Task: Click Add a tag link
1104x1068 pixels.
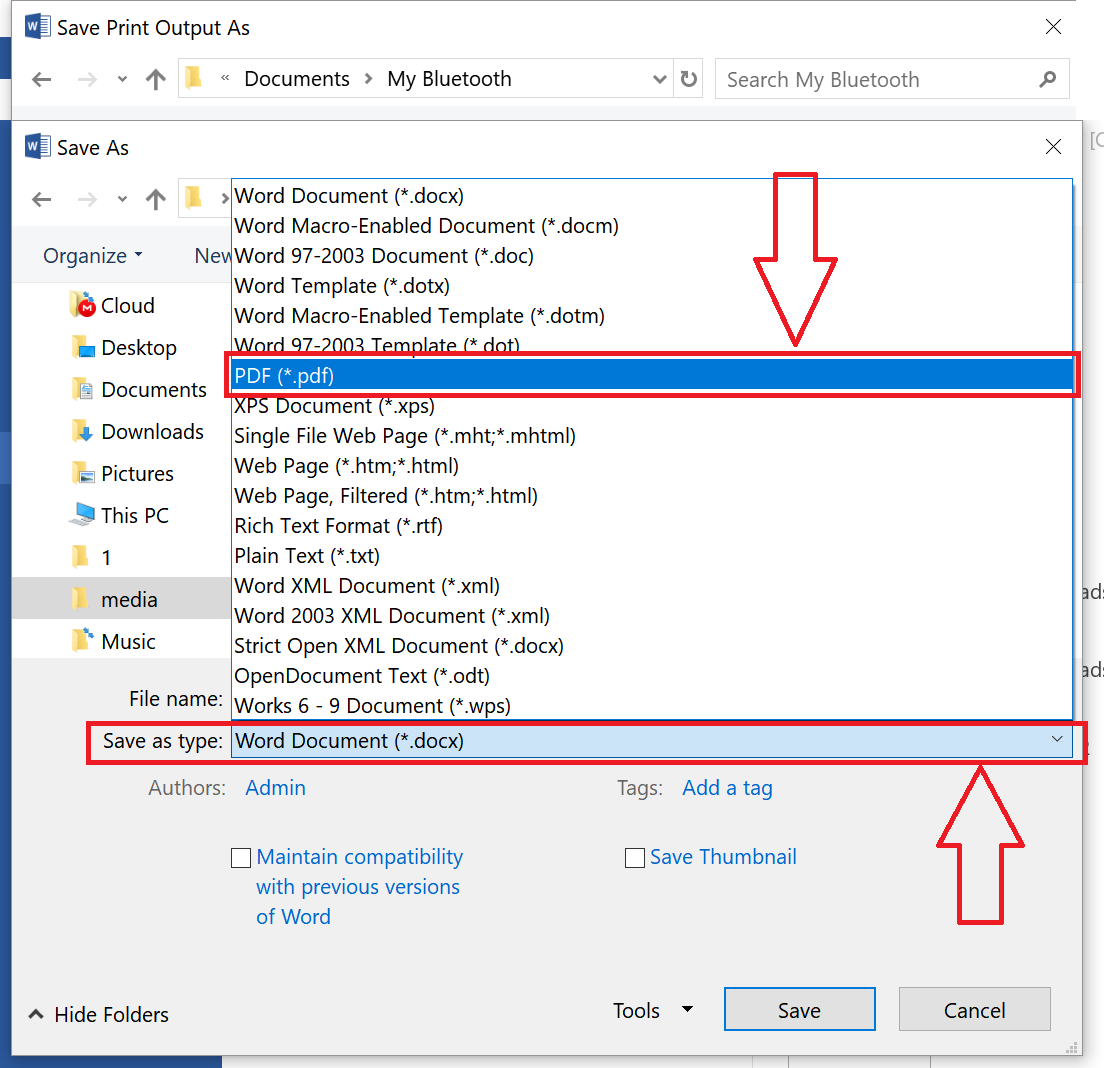Action: click(x=727, y=788)
